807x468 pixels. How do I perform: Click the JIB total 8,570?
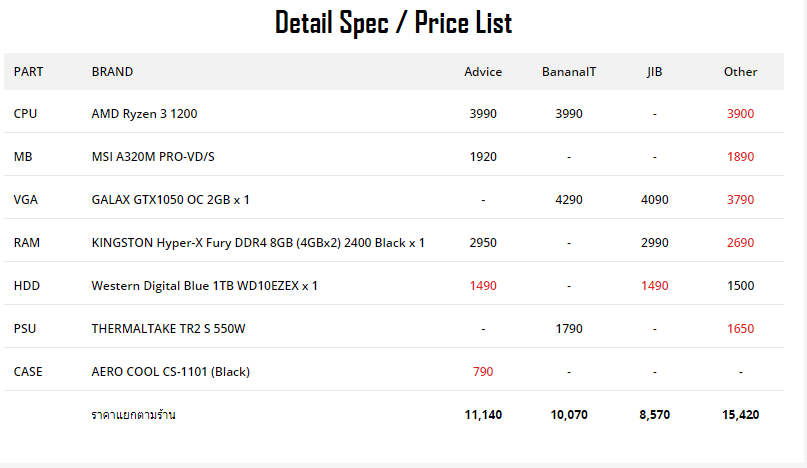[655, 414]
